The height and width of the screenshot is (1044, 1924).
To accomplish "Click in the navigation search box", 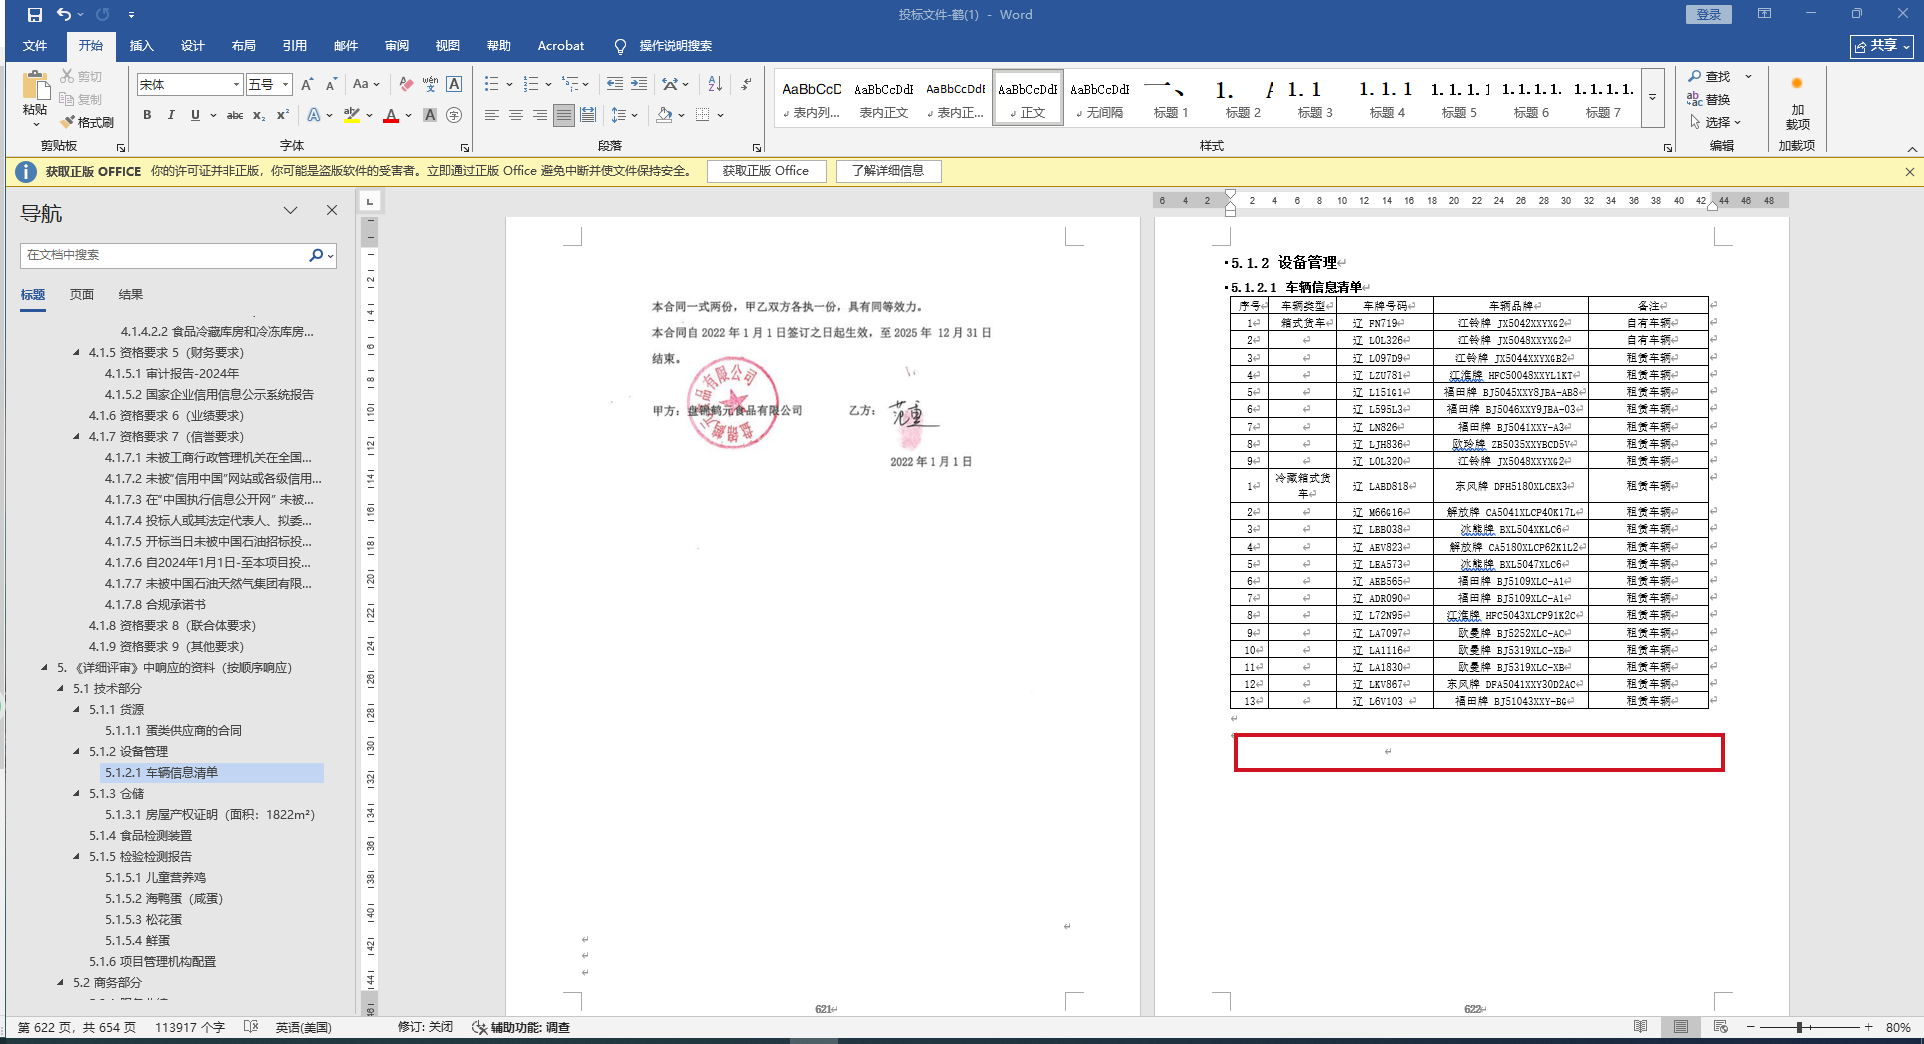I will point(166,255).
